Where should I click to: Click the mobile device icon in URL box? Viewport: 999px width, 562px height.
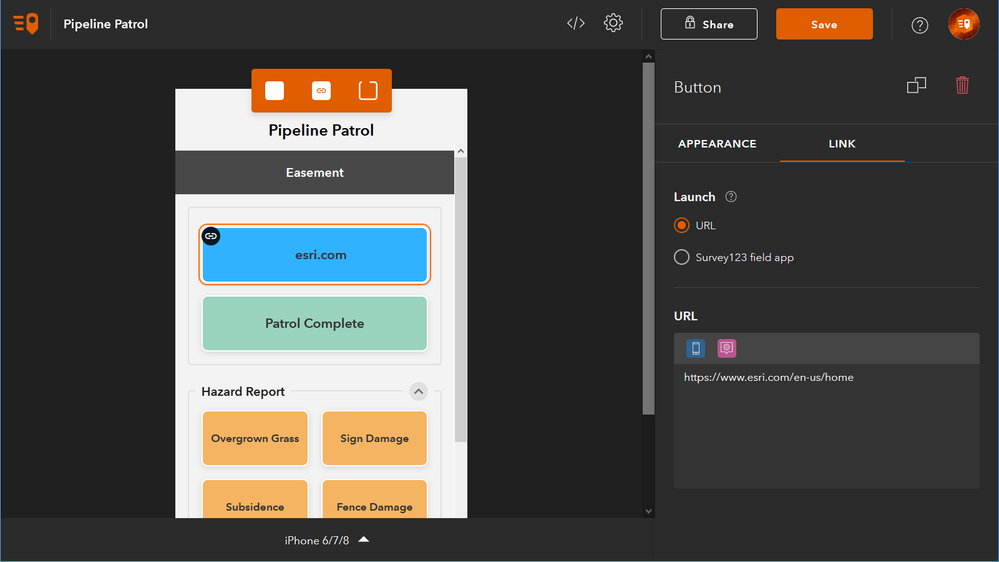tap(695, 348)
